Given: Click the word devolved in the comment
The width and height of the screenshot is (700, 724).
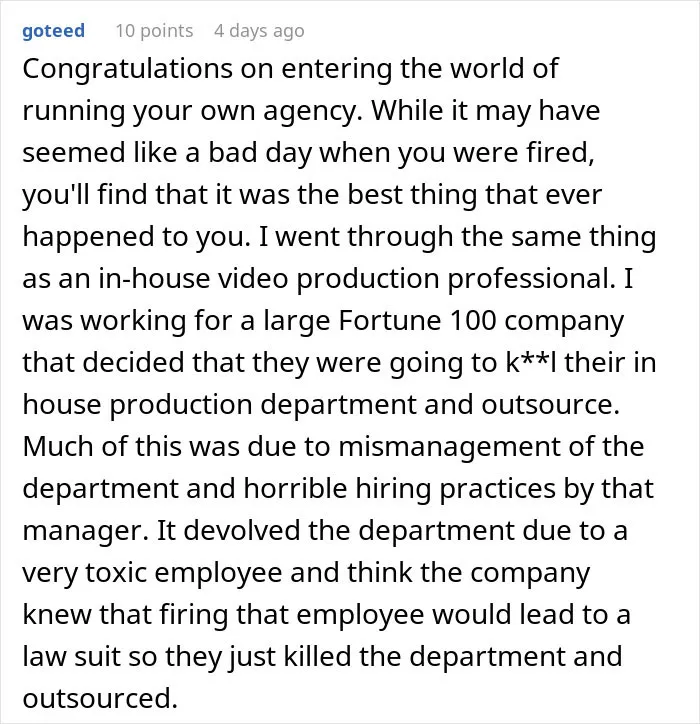Looking at the screenshot, I should (242, 530).
